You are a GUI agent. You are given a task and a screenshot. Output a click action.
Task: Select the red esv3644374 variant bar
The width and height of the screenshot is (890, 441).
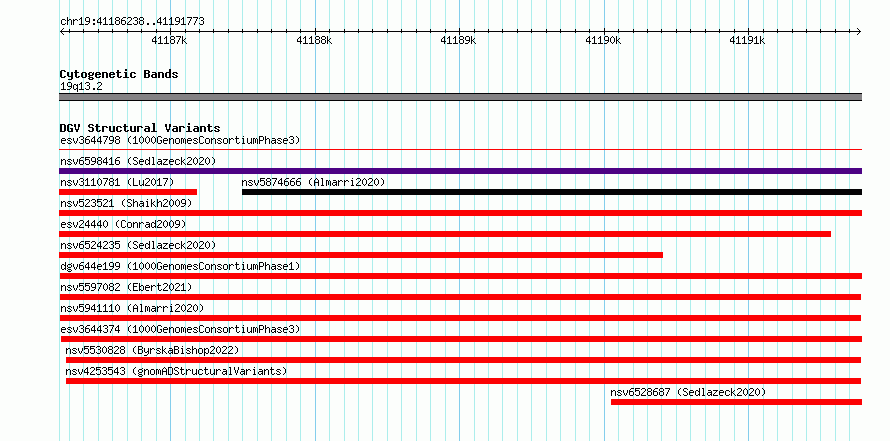click(460, 339)
